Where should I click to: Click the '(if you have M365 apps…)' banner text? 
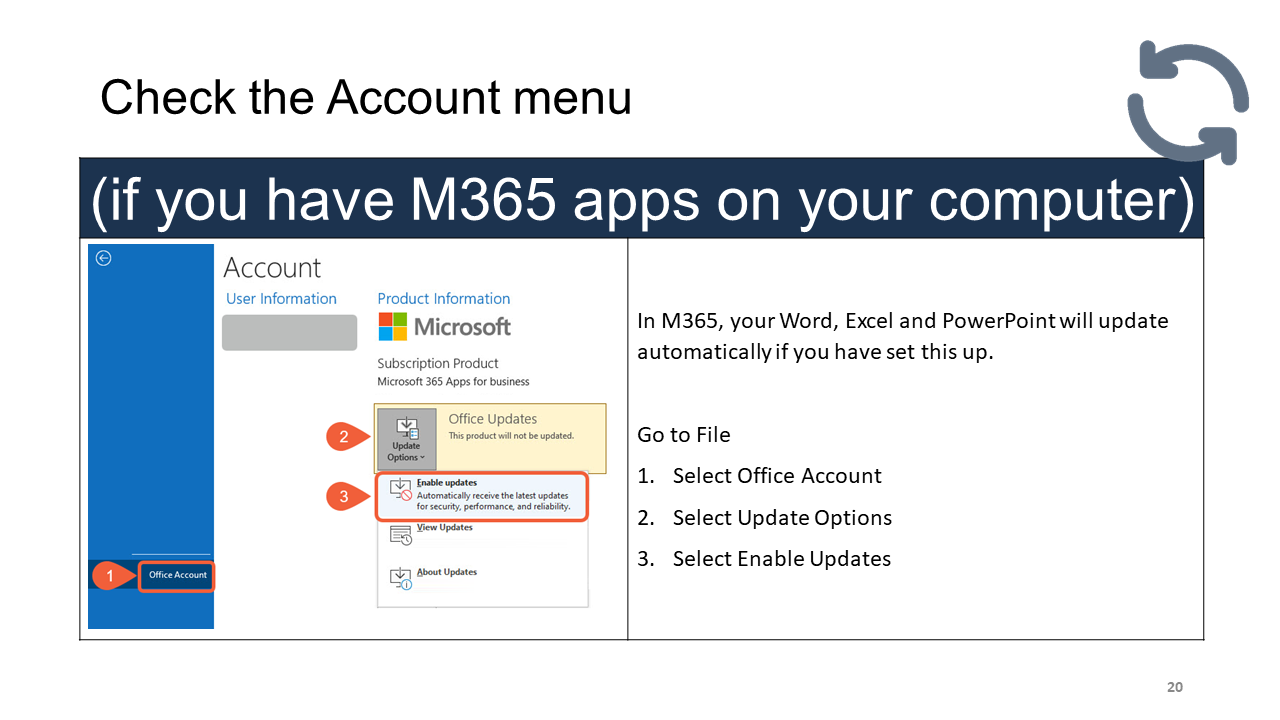(x=642, y=198)
